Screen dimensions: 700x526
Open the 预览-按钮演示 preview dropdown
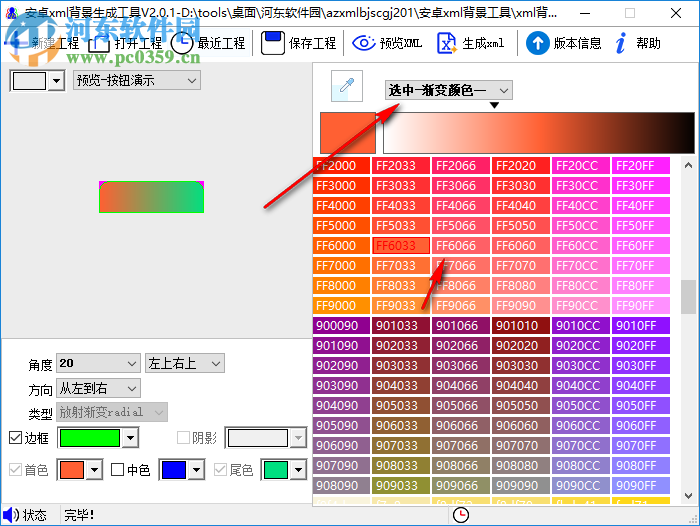[x=137, y=80]
